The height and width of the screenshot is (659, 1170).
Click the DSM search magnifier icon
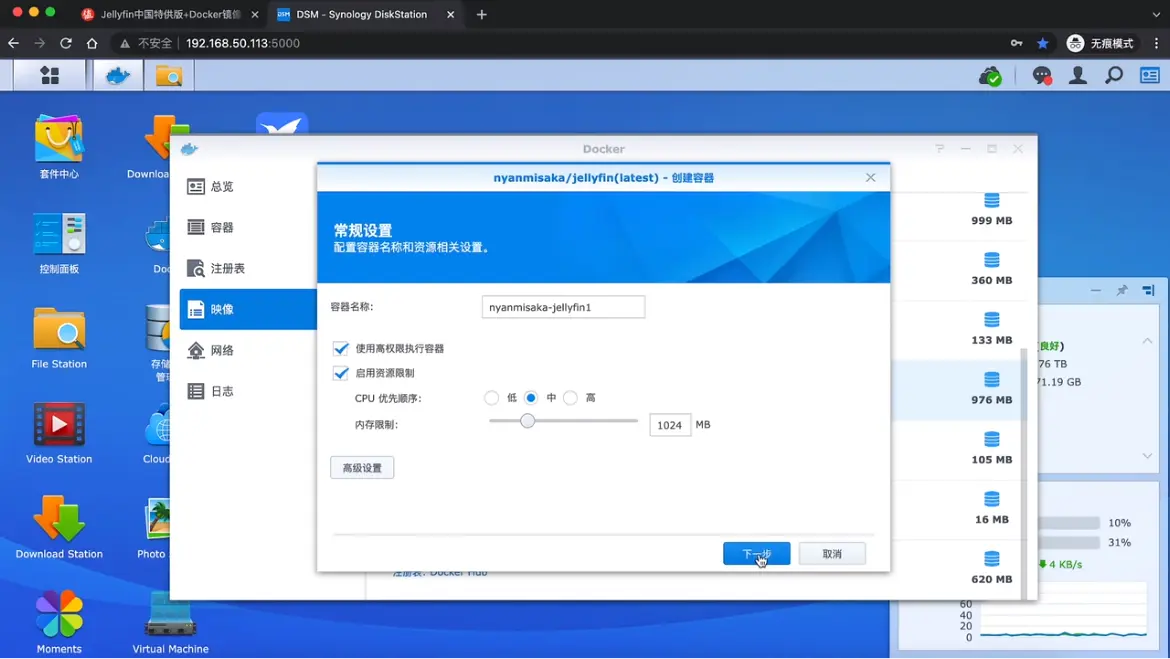1114,76
